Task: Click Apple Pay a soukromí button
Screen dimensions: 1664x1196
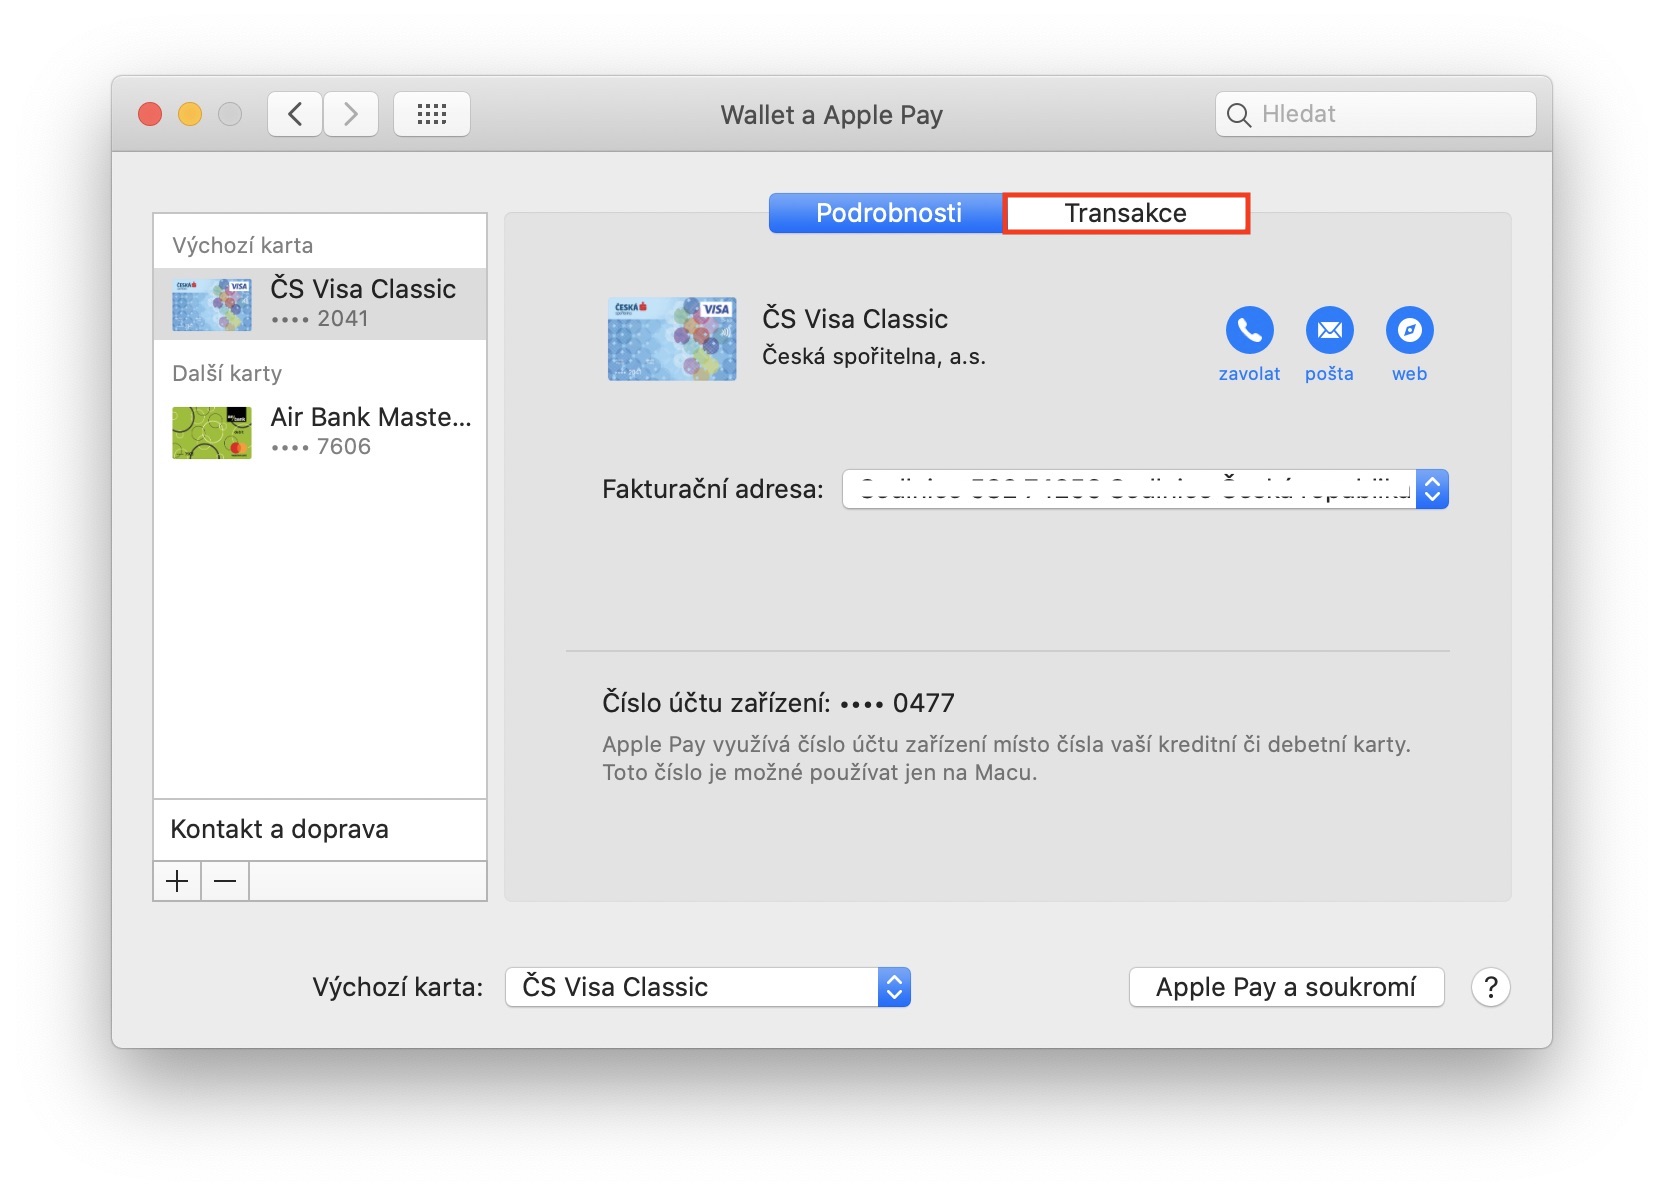Action: click(1286, 987)
